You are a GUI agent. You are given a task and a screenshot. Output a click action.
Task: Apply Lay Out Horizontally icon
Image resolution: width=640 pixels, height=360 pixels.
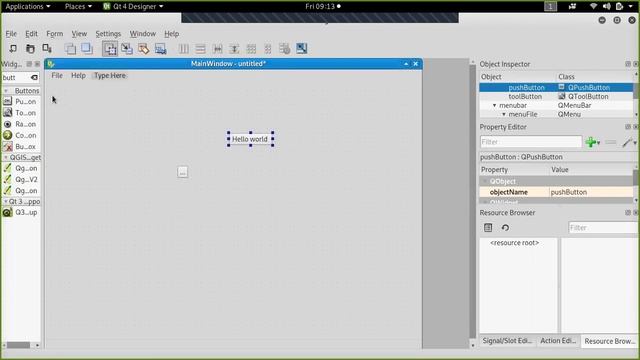[x=184, y=49]
